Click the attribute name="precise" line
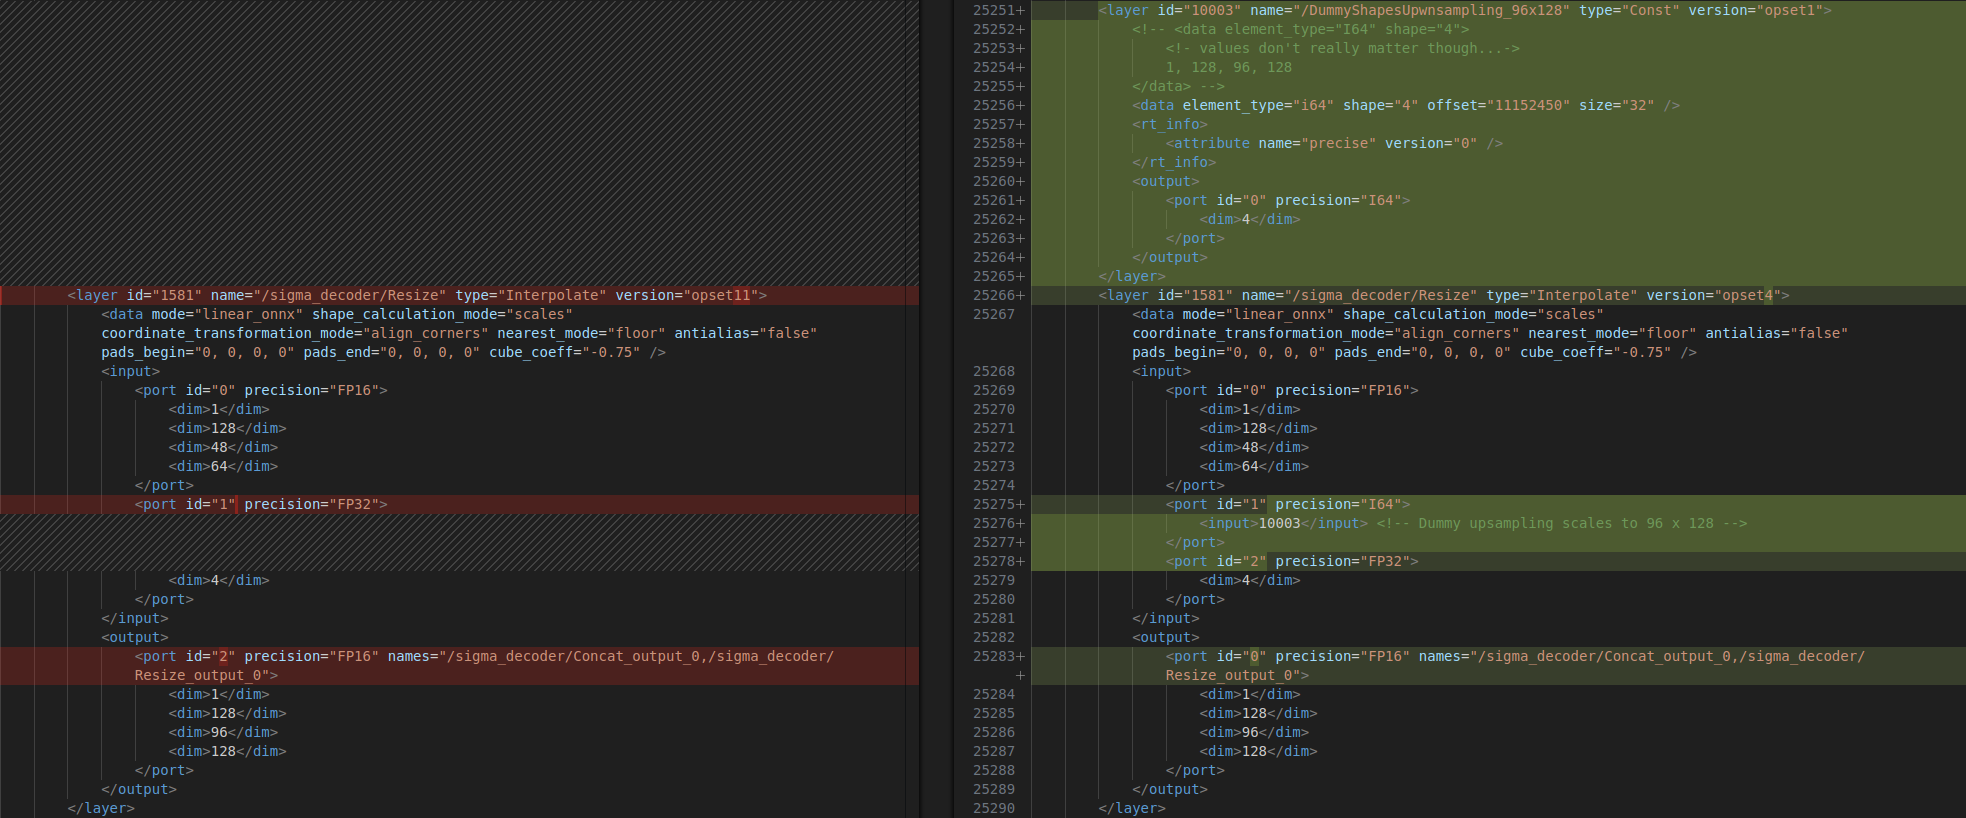This screenshot has width=1966, height=818. click(x=1334, y=143)
